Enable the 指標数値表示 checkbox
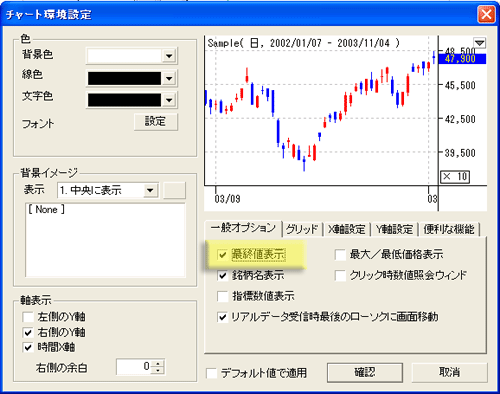The height and width of the screenshot is (394, 500). click(222, 296)
